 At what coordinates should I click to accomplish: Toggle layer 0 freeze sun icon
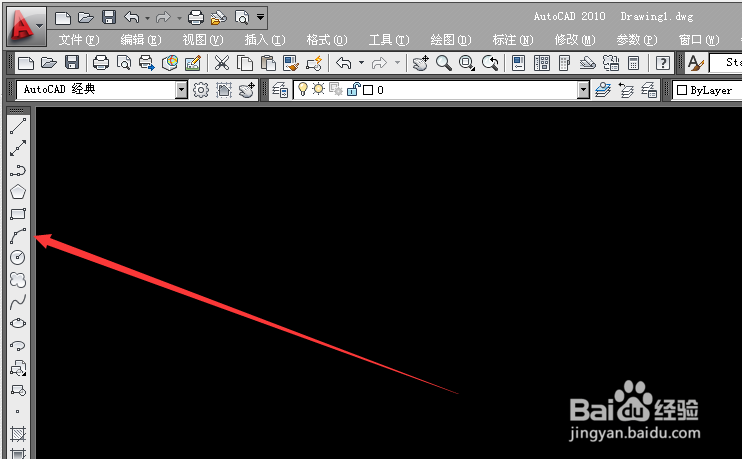318,89
